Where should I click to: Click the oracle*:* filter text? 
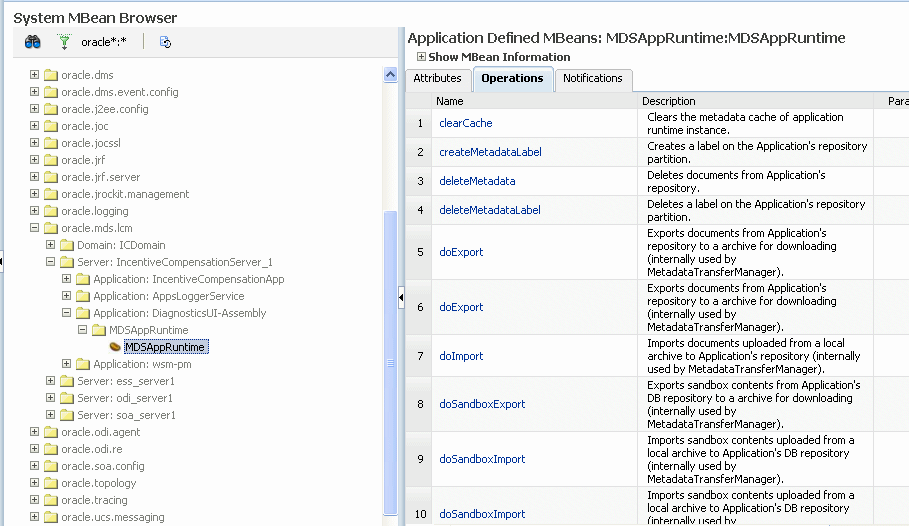(104, 42)
